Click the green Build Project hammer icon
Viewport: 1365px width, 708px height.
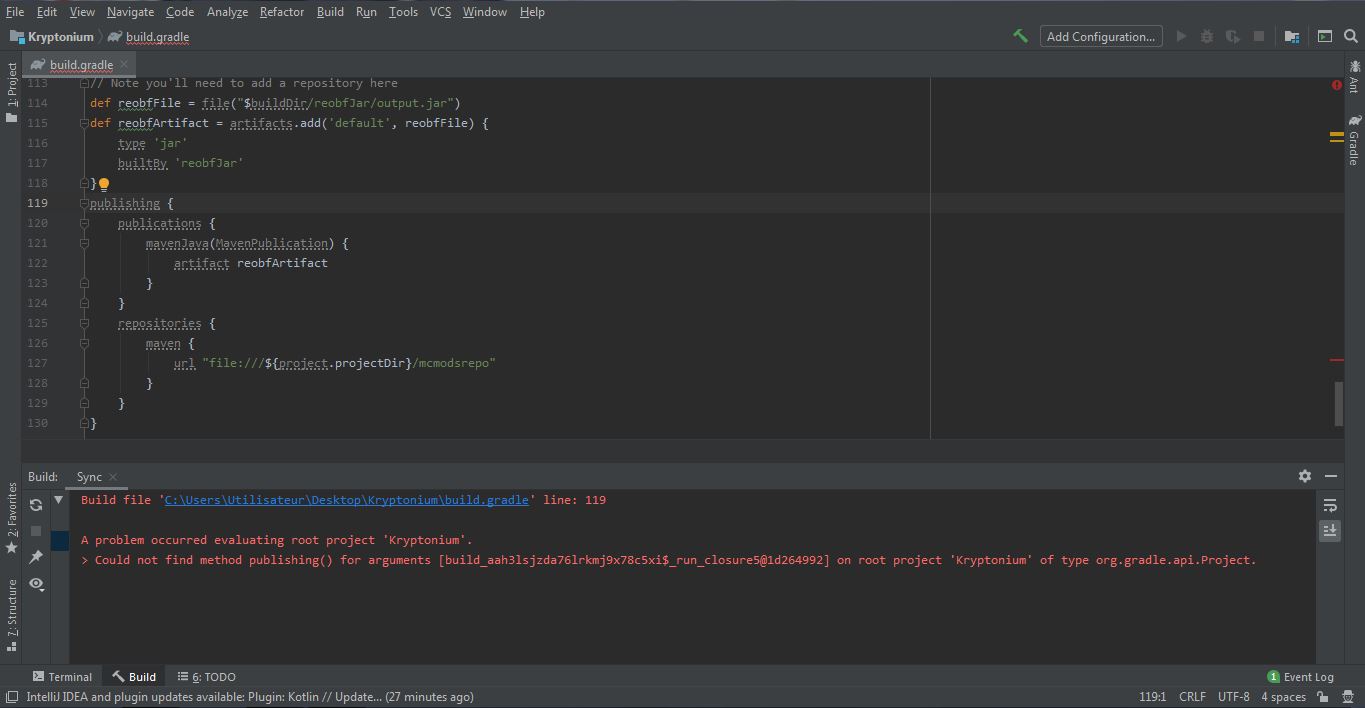(1020, 36)
